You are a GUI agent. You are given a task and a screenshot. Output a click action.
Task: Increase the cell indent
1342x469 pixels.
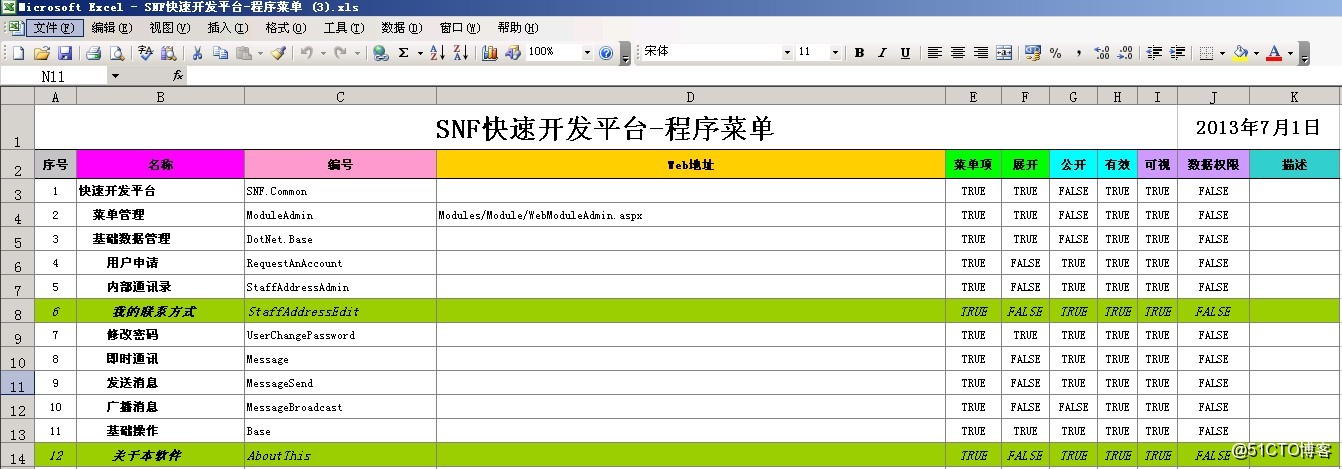pyautogui.click(x=1178, y=53)
